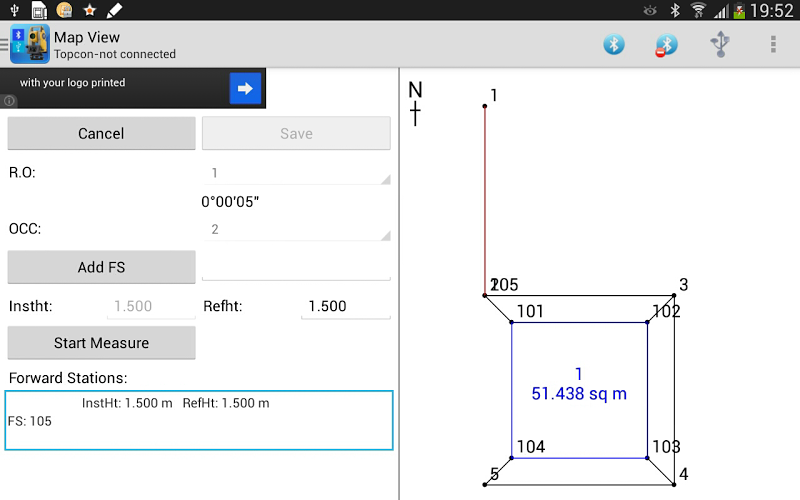Click the blue arrow on the ad banner
This screenshot has height=500, width=800.
pyautogui.click(x=245, y=88)
